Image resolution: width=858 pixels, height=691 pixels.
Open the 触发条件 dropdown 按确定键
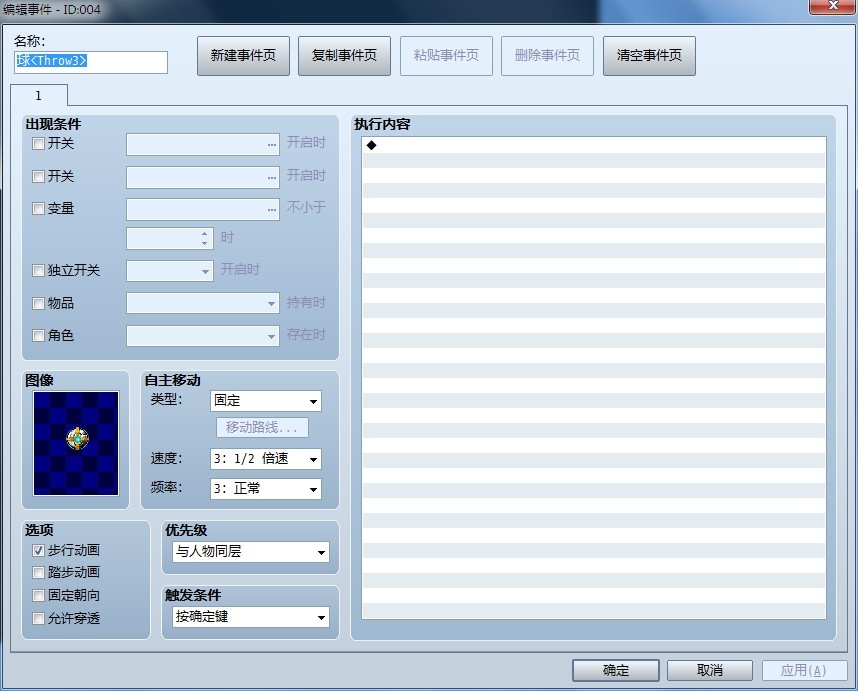pos(251,617)
